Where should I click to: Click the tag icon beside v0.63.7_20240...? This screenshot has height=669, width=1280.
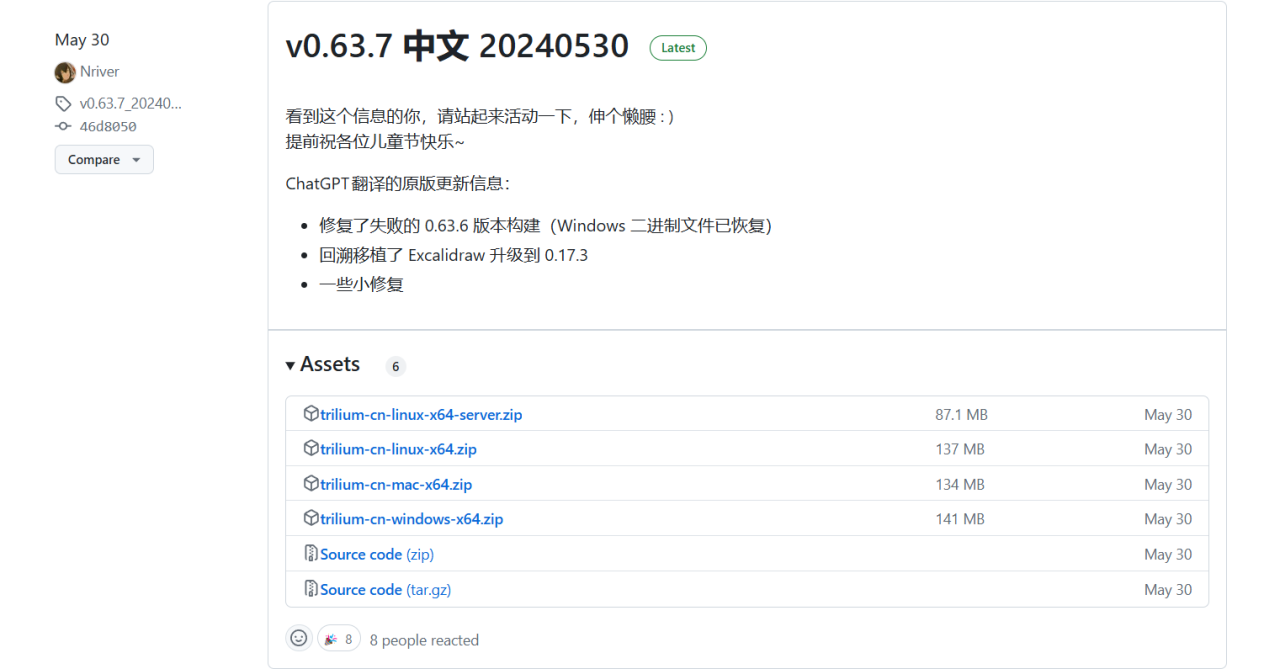[62, 103]
